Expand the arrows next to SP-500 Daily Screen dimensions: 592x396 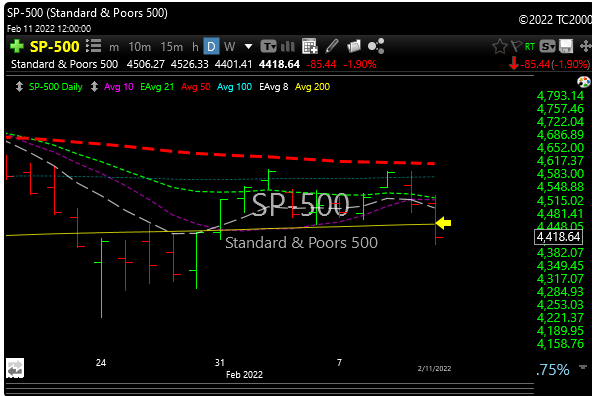coord(19,87)
